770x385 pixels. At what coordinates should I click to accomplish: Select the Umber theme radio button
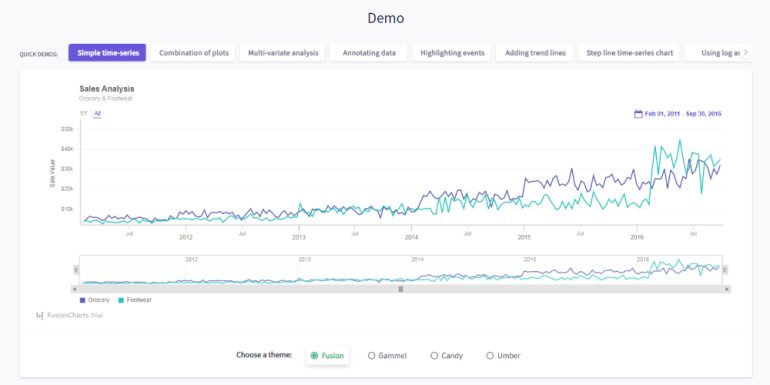pyautogui.click(x=490, y=356)
